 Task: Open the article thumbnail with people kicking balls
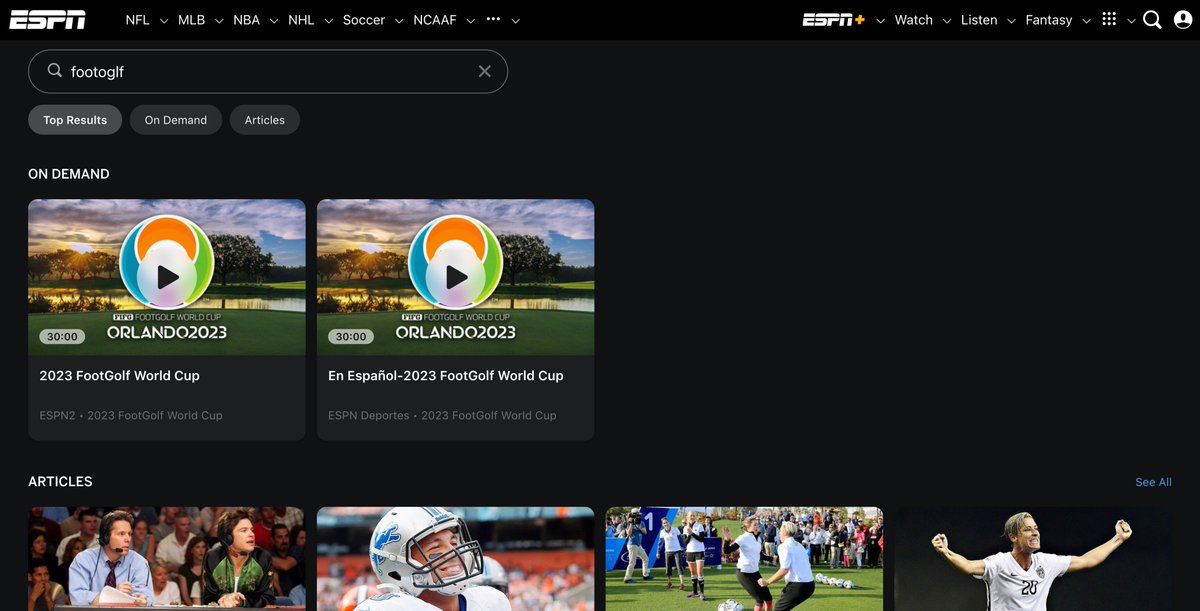[x=744, y=559]
